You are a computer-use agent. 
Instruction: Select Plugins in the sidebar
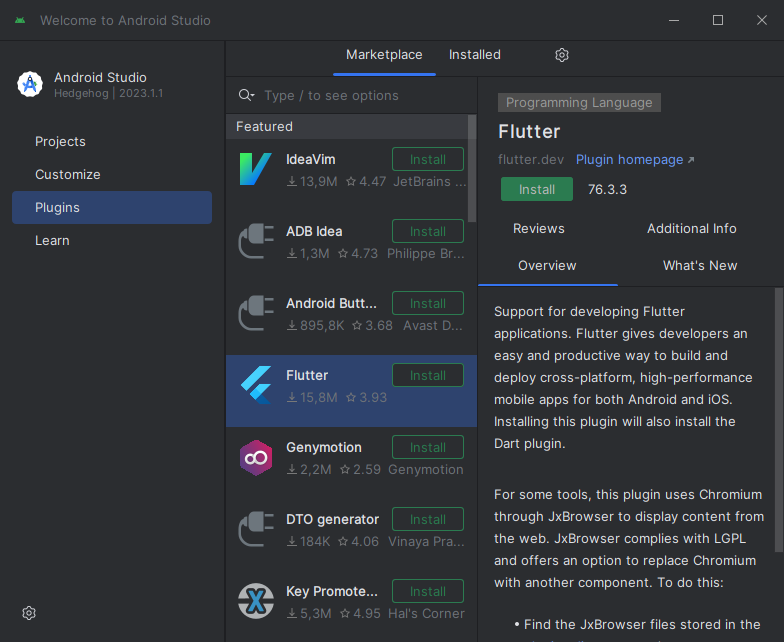click(112, 208)
